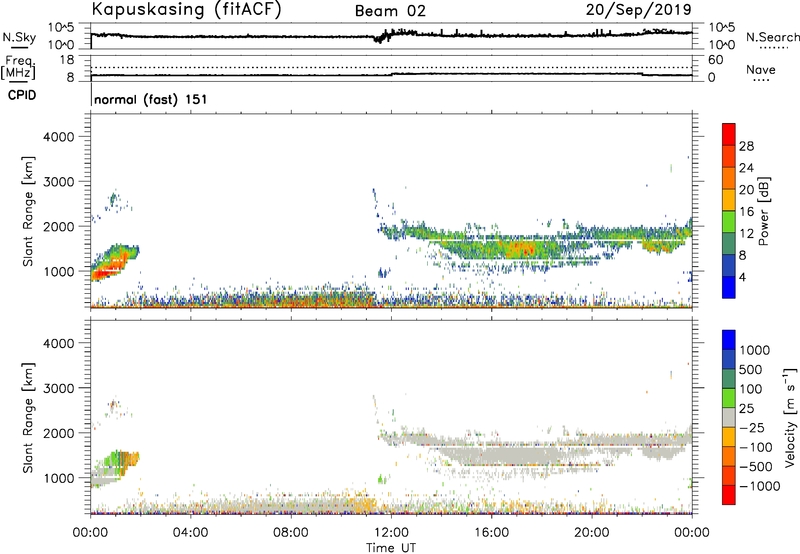The height and width of the screenshot is (554, 800).
Task: Click the "Kapuskasing (fitACF)" plot title
Action: (x=186, y=10)
